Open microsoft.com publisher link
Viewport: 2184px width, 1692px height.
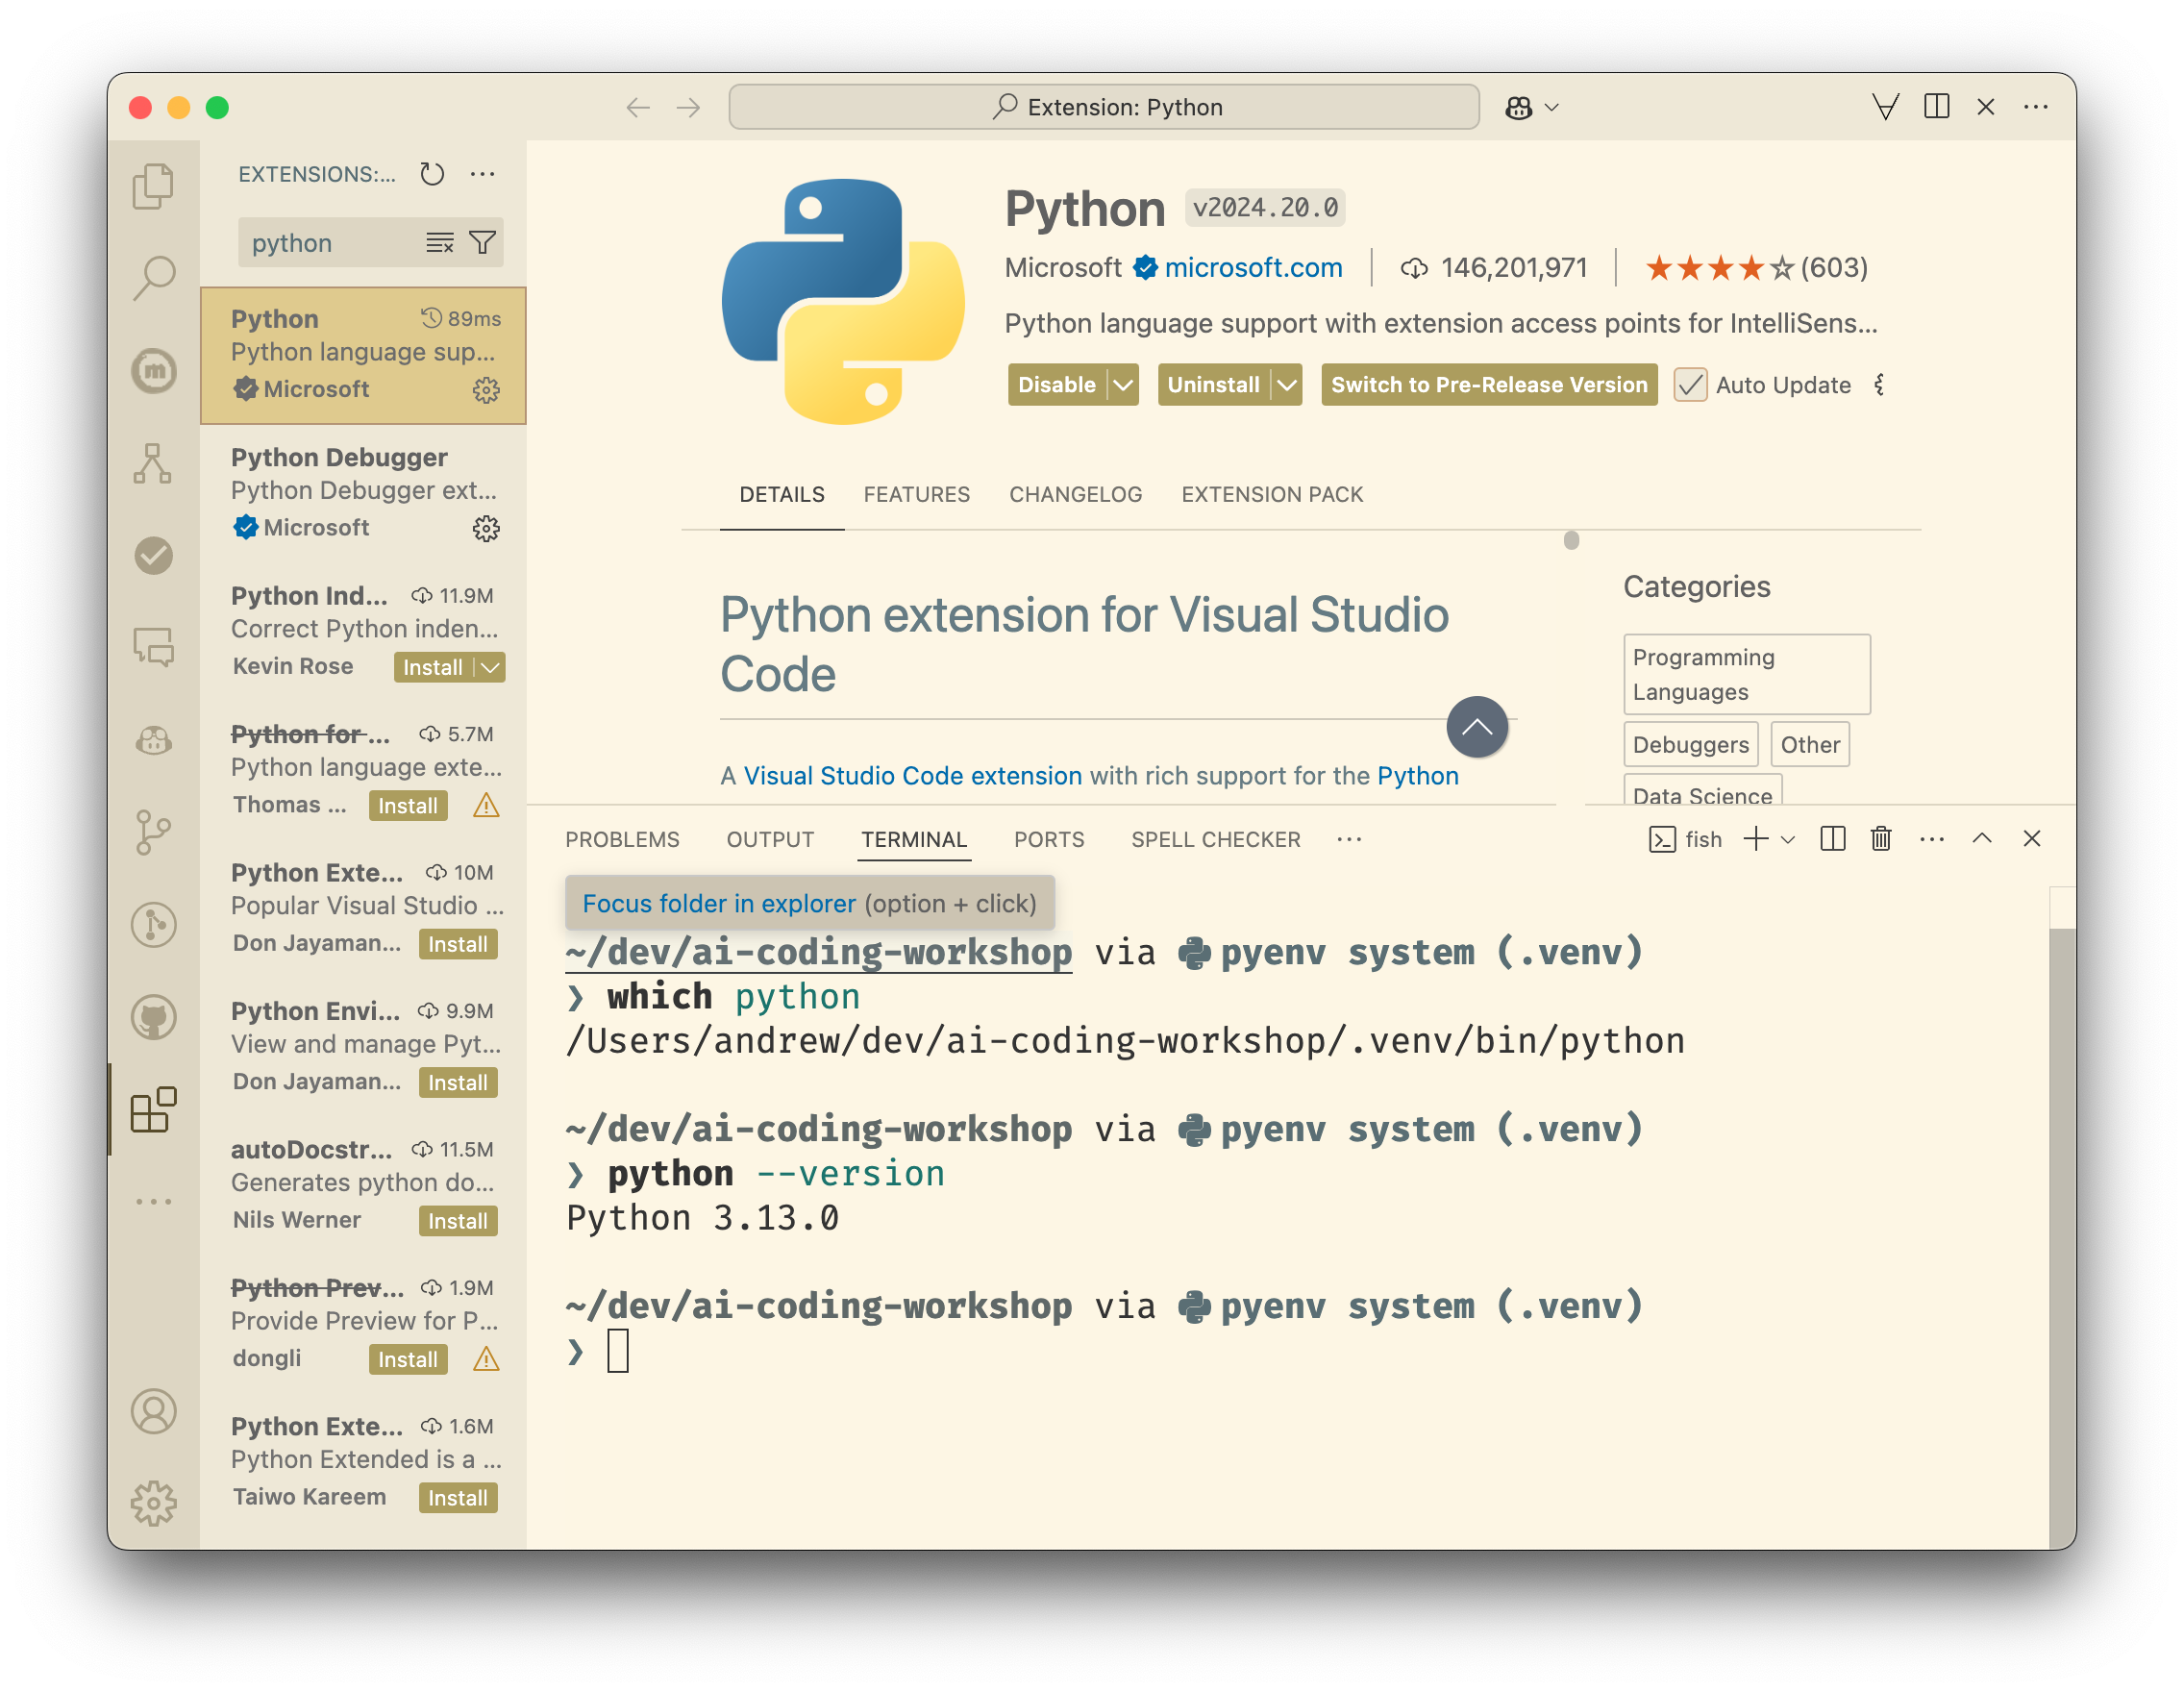tap(1253, 267)
